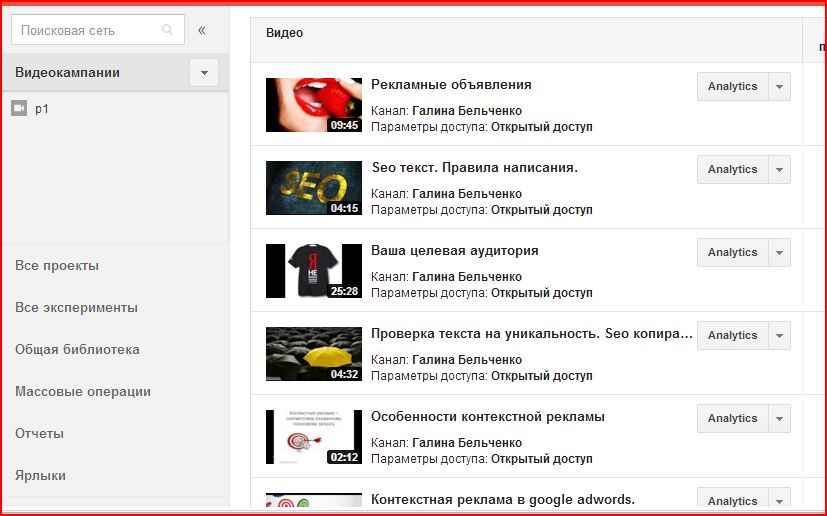This screenshot has height=516, width=827.
Task: Click Analytics button for Особенности контекстной рекламы
Action: 733,418
